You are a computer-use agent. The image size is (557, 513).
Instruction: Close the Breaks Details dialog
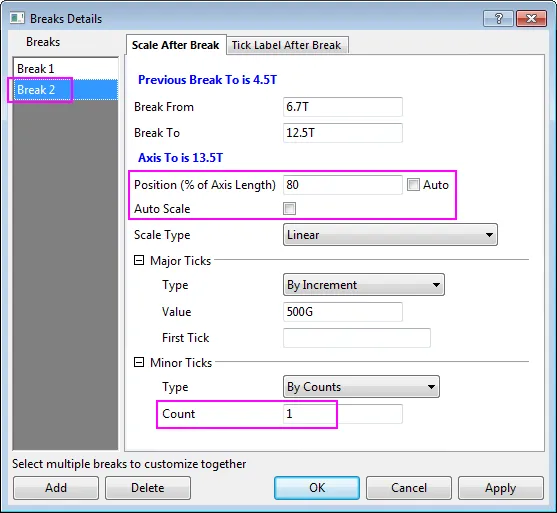[531, 18]
